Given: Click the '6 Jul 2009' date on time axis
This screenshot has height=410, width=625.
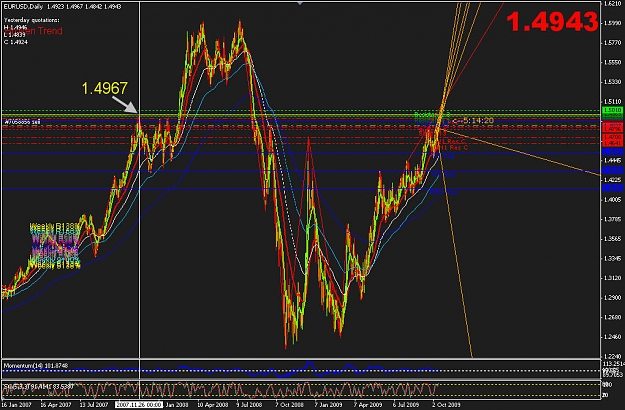Looking at the screenshot, I should [x=406, y=405].
